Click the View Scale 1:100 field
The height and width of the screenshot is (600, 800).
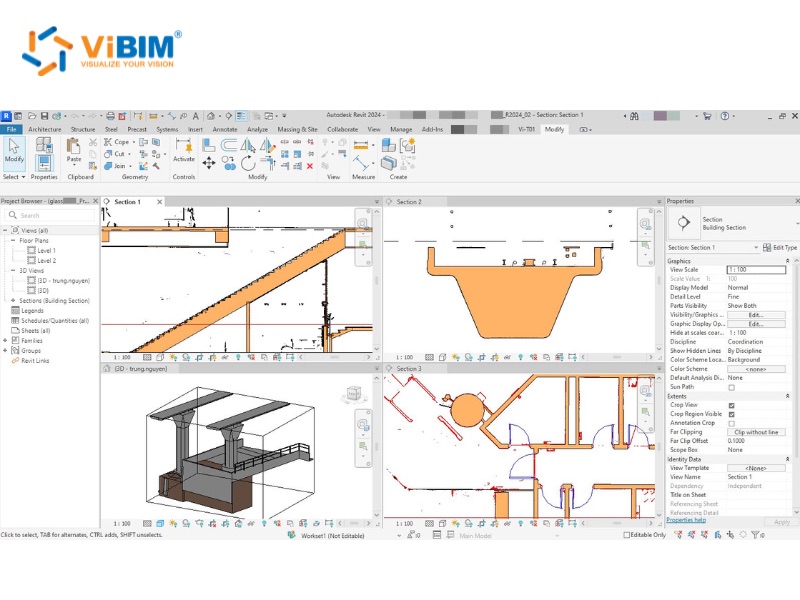point(756,269)
